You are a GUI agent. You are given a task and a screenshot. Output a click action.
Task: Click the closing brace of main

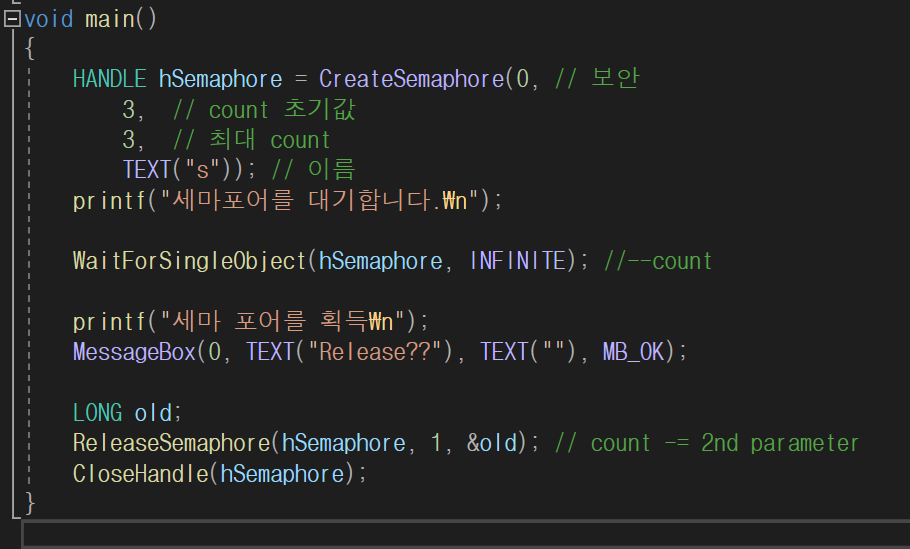pos(30,503)
